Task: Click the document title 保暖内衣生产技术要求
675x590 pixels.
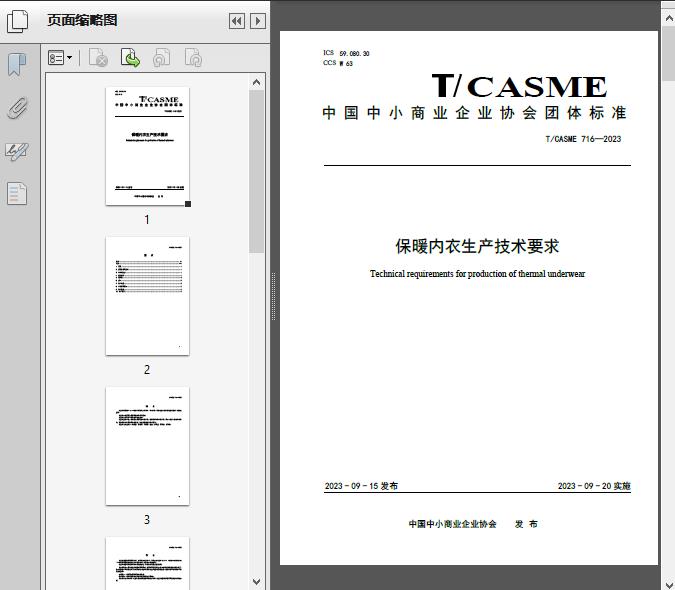Action: [477, 246]
